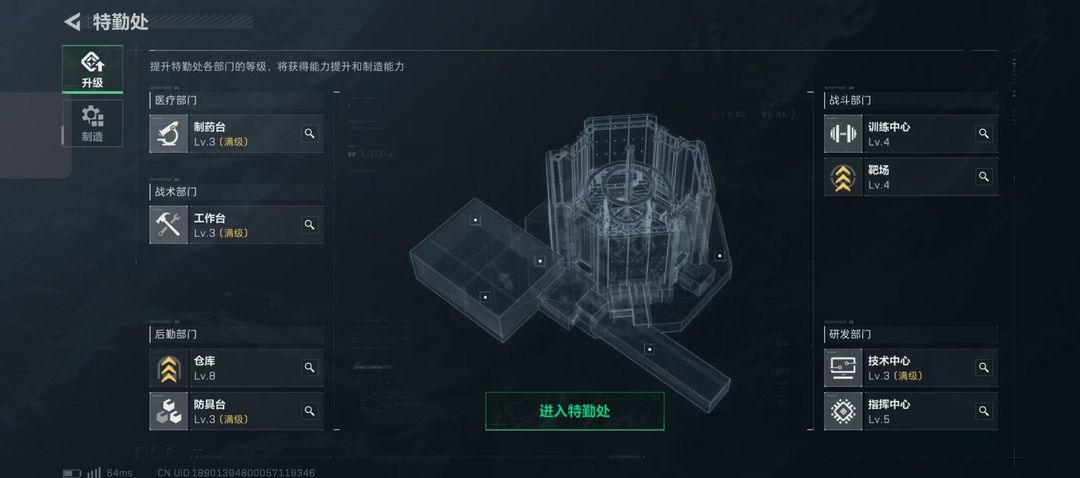Click the 仓库 upgrade chevrons icon
Image resolution: width=1080 pixels, height=478 pixels.
(x=168, y=368)
